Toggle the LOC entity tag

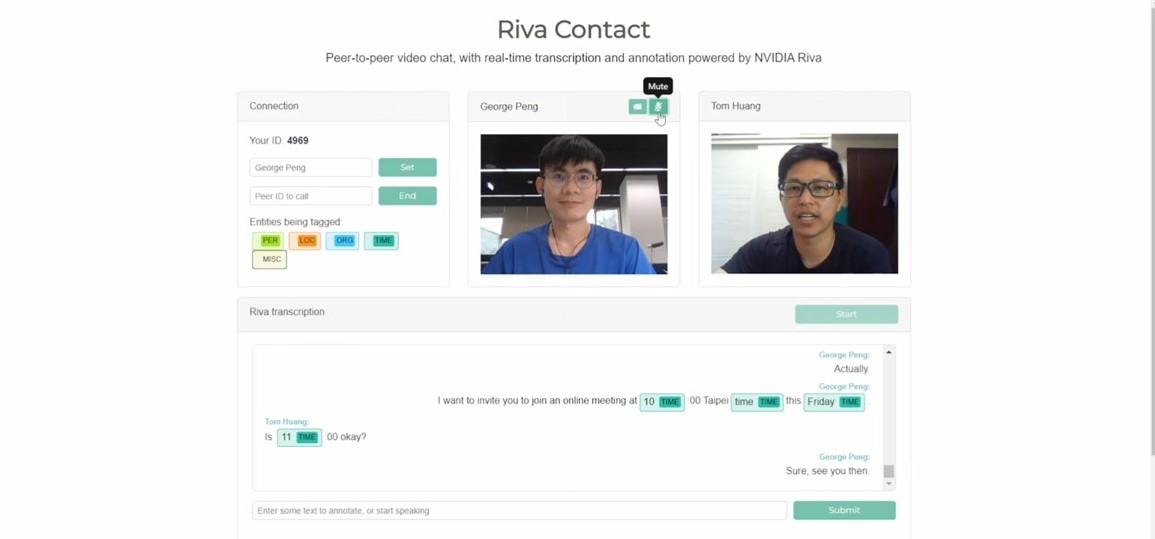click(x=305, y=241)
